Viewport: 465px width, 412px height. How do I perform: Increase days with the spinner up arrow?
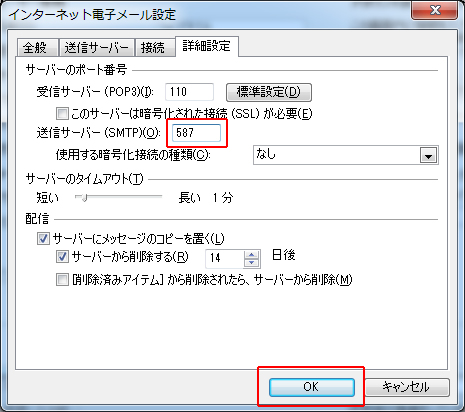click(252, 255)
